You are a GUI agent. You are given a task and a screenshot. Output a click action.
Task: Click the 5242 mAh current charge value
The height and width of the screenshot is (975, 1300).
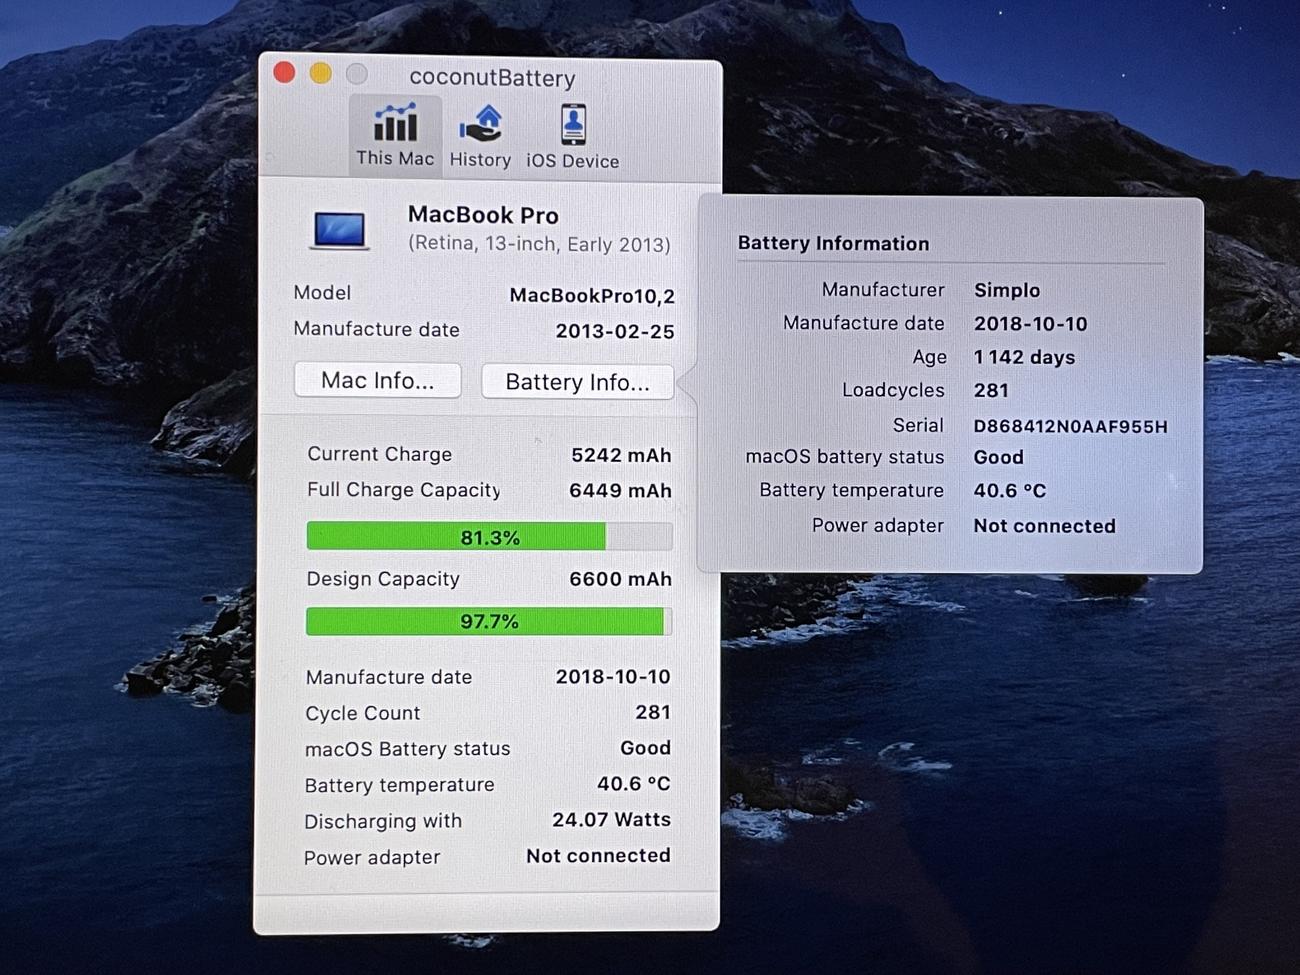point(621,455)
